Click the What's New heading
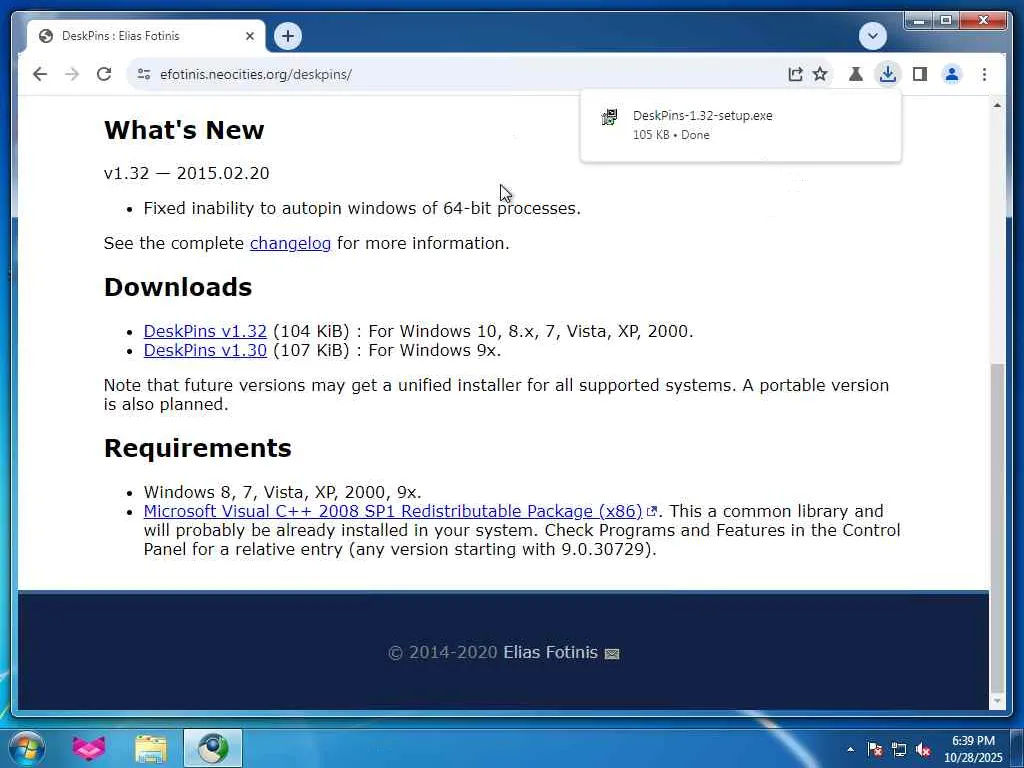The image size is (1024, 768). (x=184, y=130)
